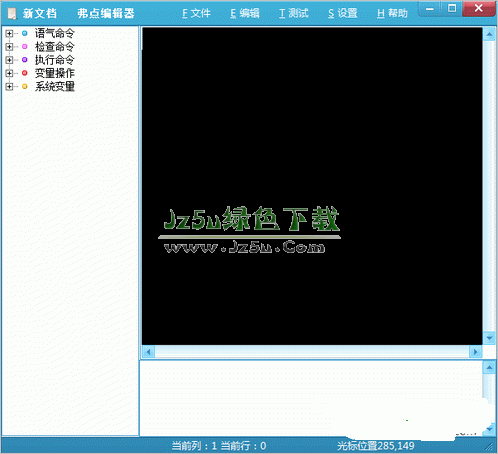Image resolution: width=498 pixels, height=454 pixels.
Task: Expand the 系统变量 tree node
Action: tap(9, 87)
